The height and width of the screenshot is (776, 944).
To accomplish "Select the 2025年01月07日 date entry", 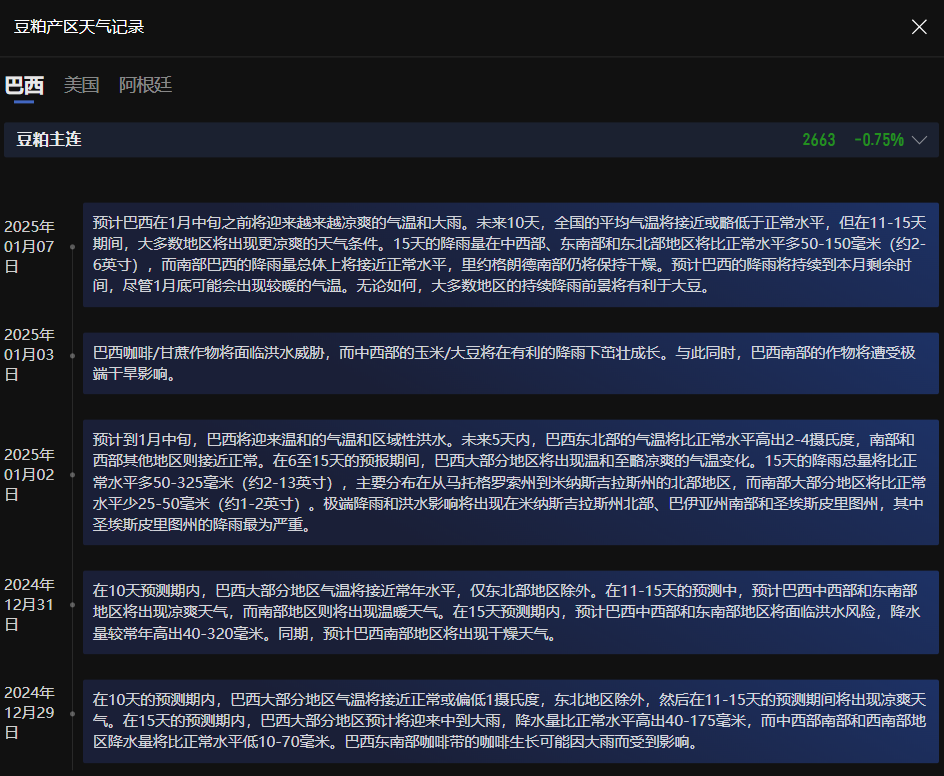I will pos(30,246).
